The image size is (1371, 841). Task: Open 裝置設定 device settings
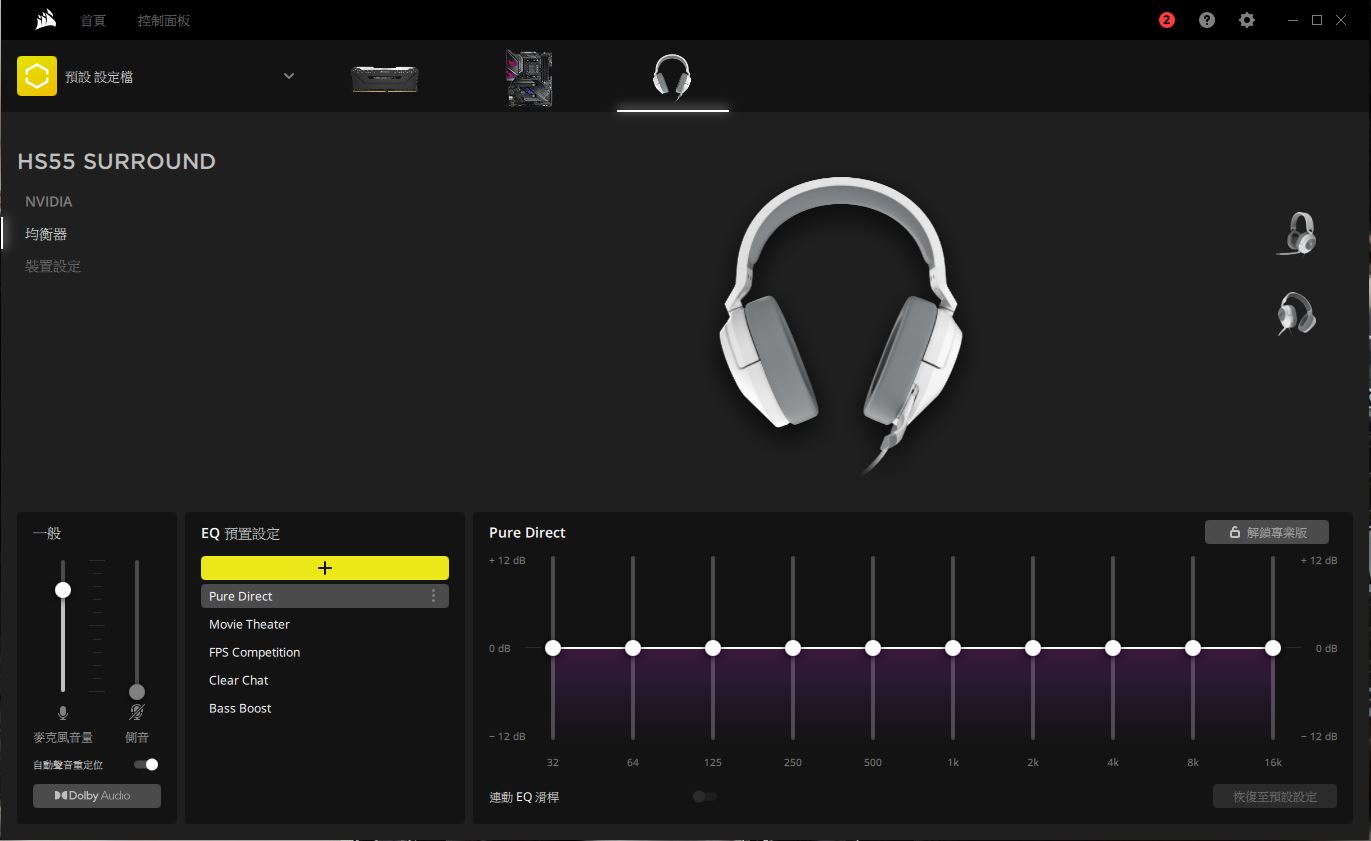53,267
